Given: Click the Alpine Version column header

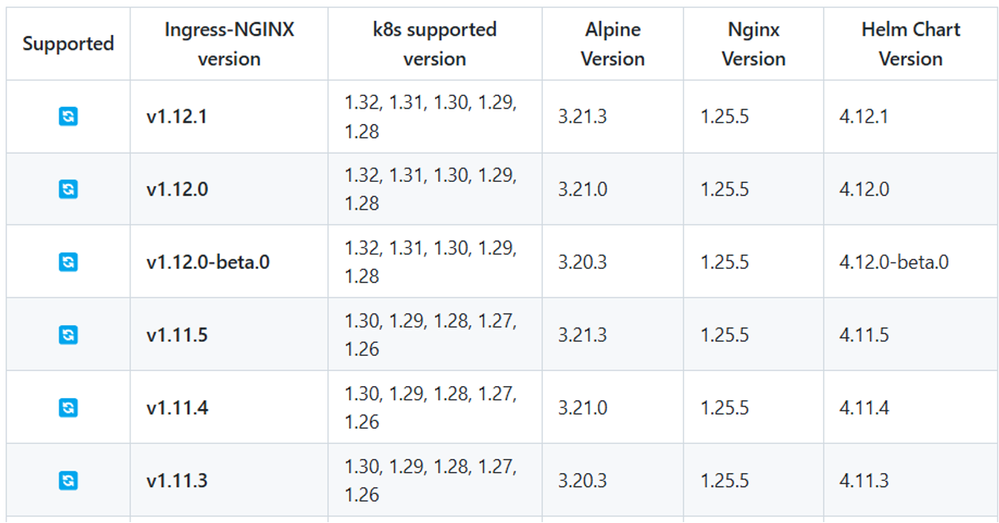Looking at the screenshot, I should [x=612, y=44].
